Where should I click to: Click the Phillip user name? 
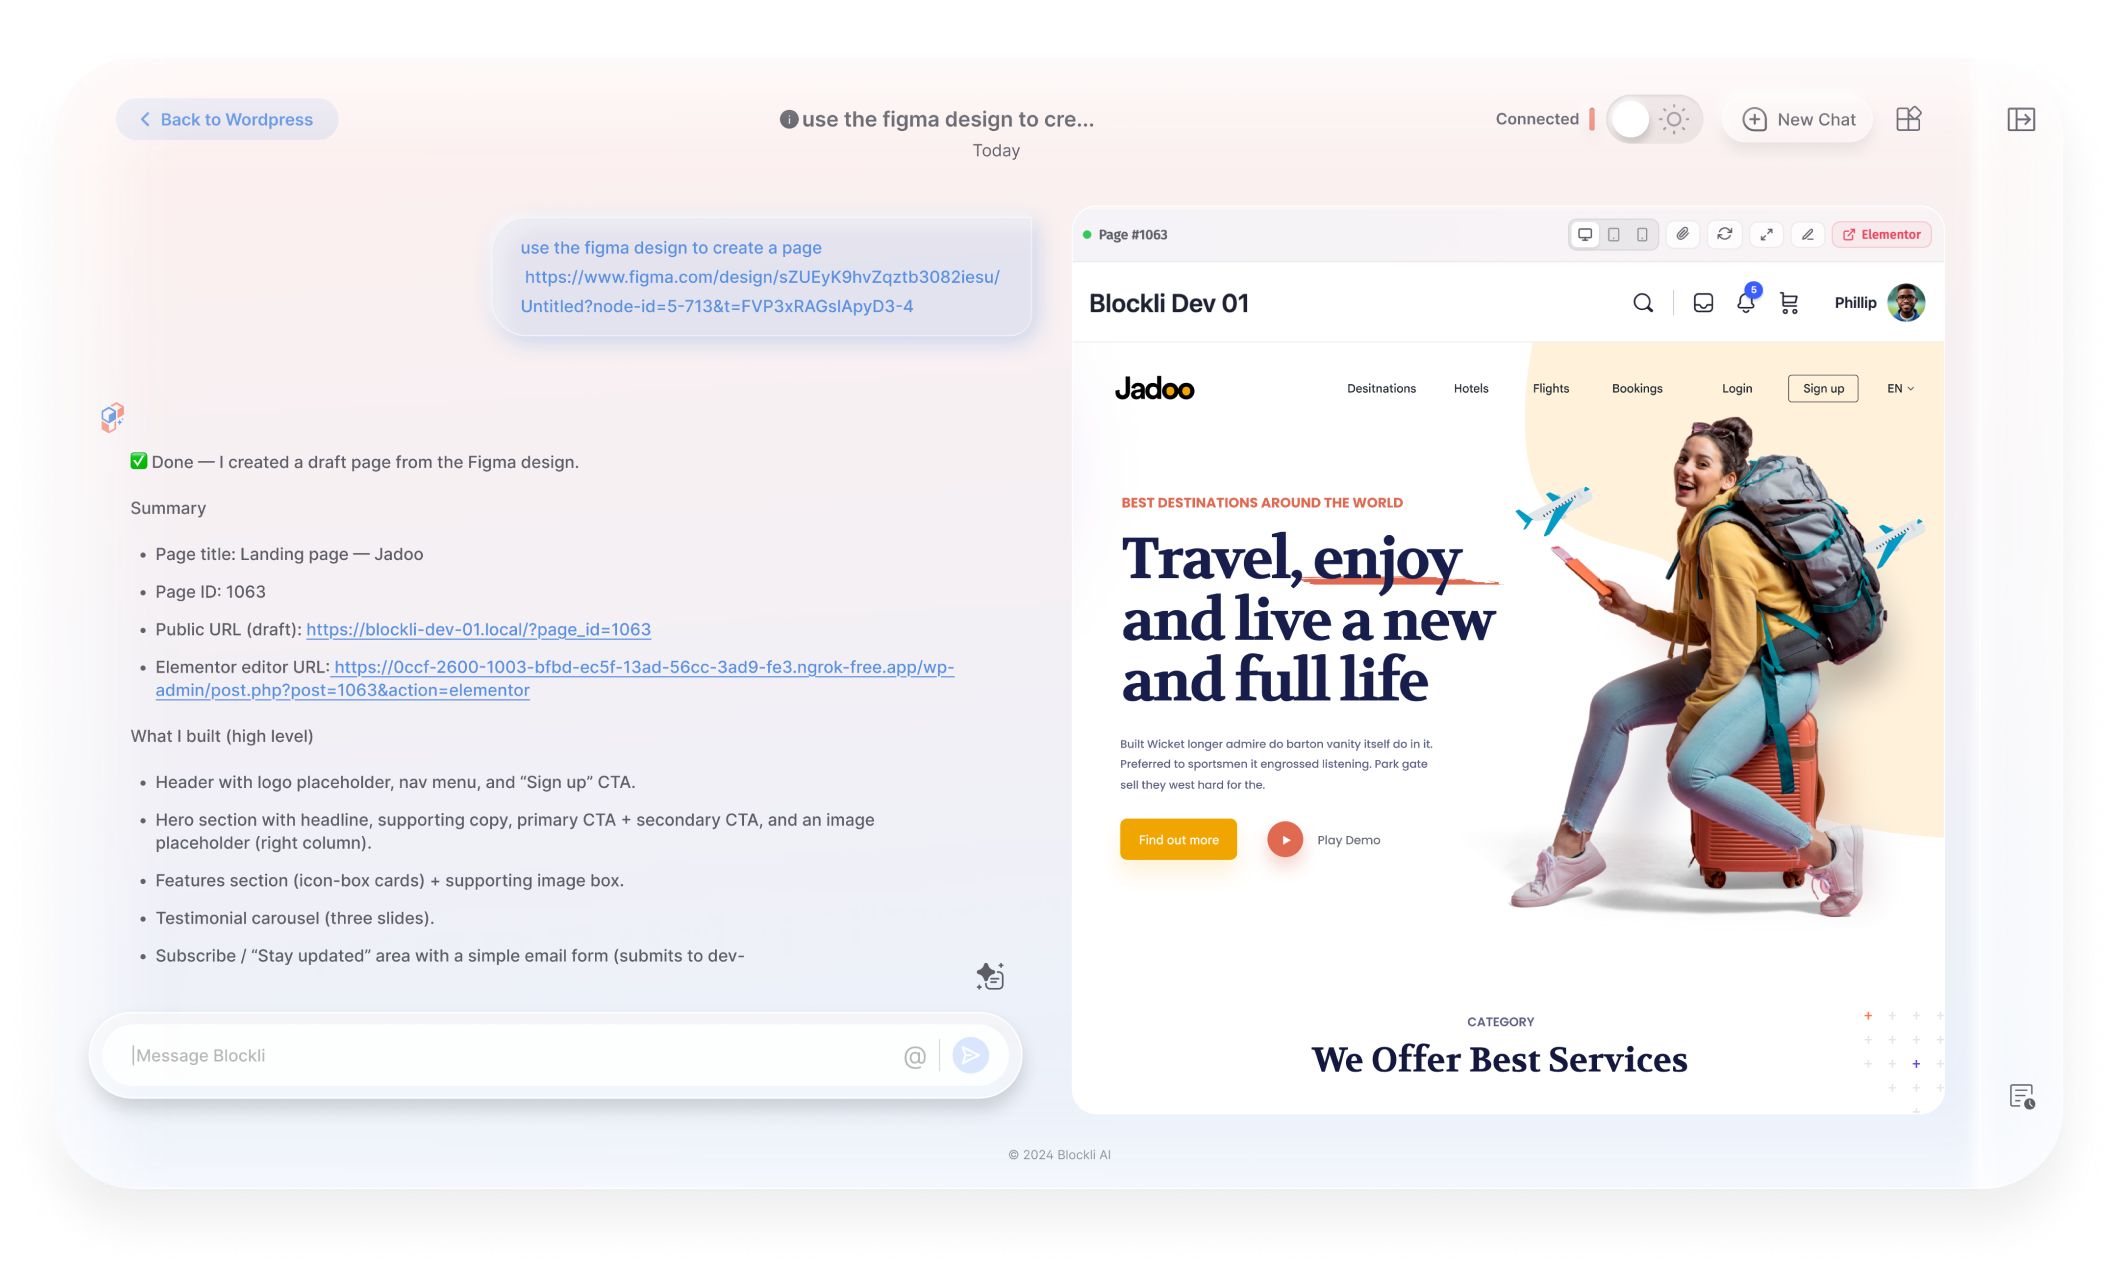pos(1855,303)
